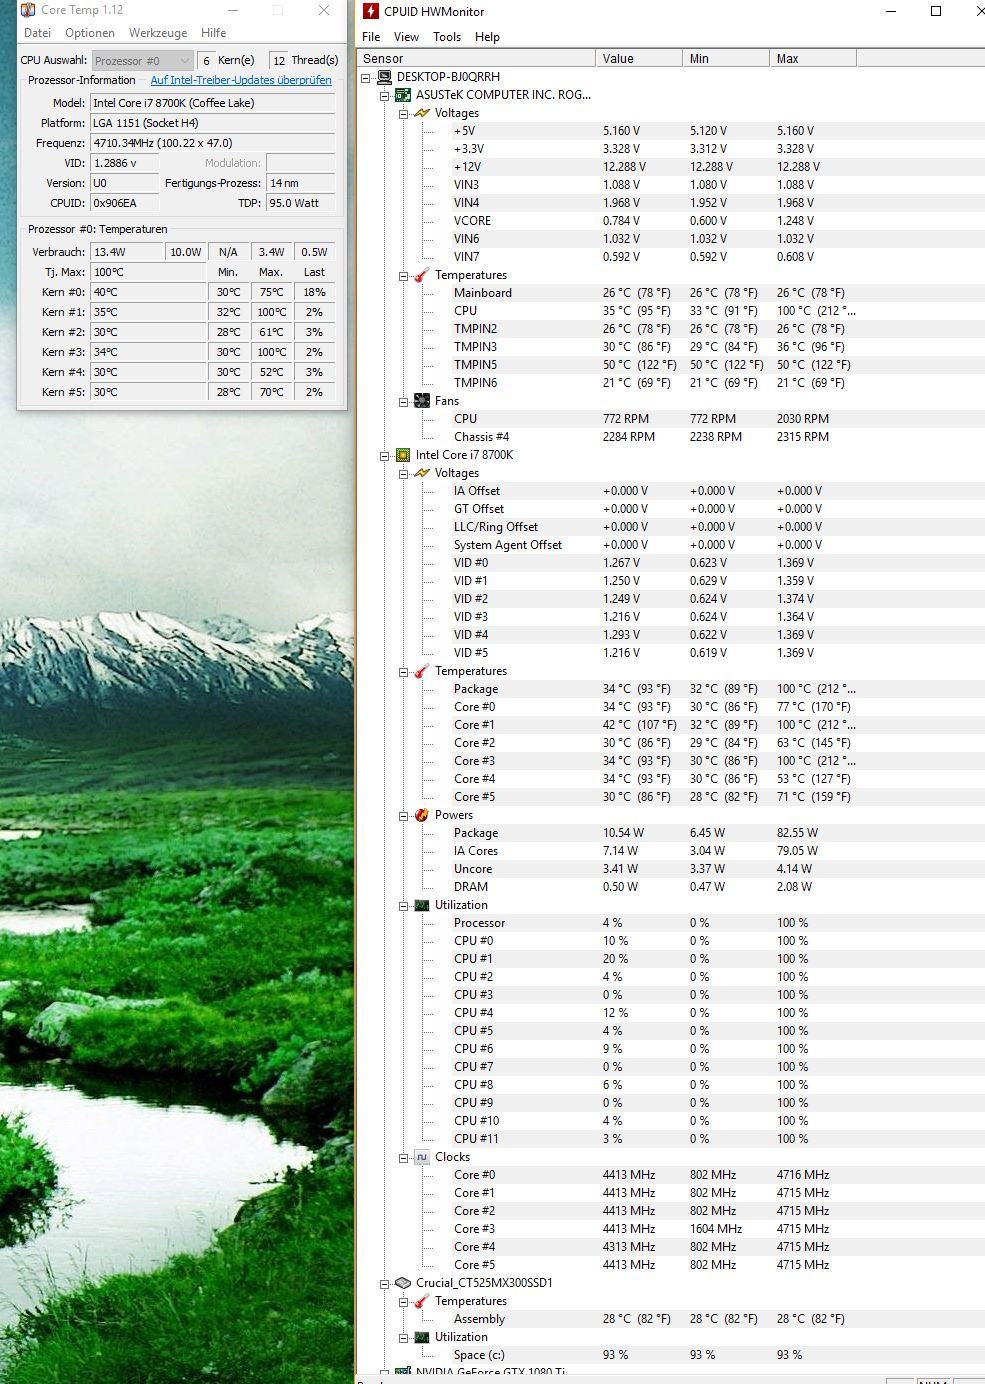
Task: Click the Frequenz value field
Action: [212, 143]
